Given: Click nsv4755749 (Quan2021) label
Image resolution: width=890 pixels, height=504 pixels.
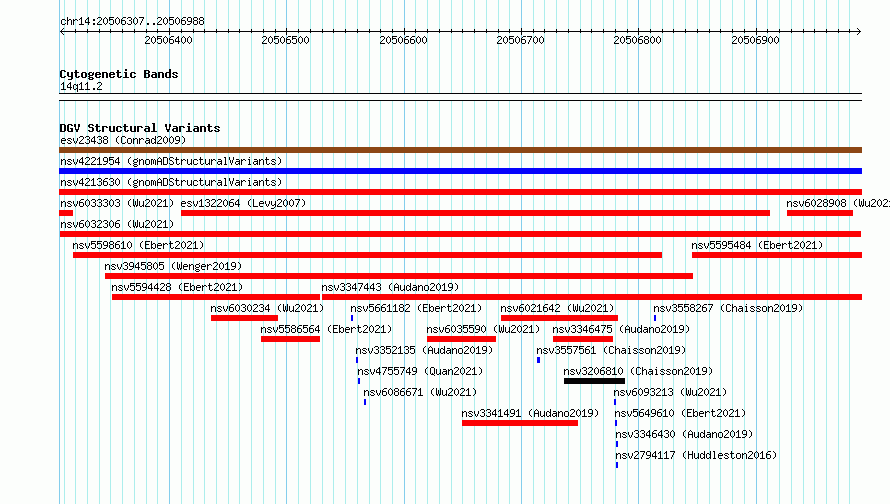Looking at the screenshot, I should tap(420, 371).
